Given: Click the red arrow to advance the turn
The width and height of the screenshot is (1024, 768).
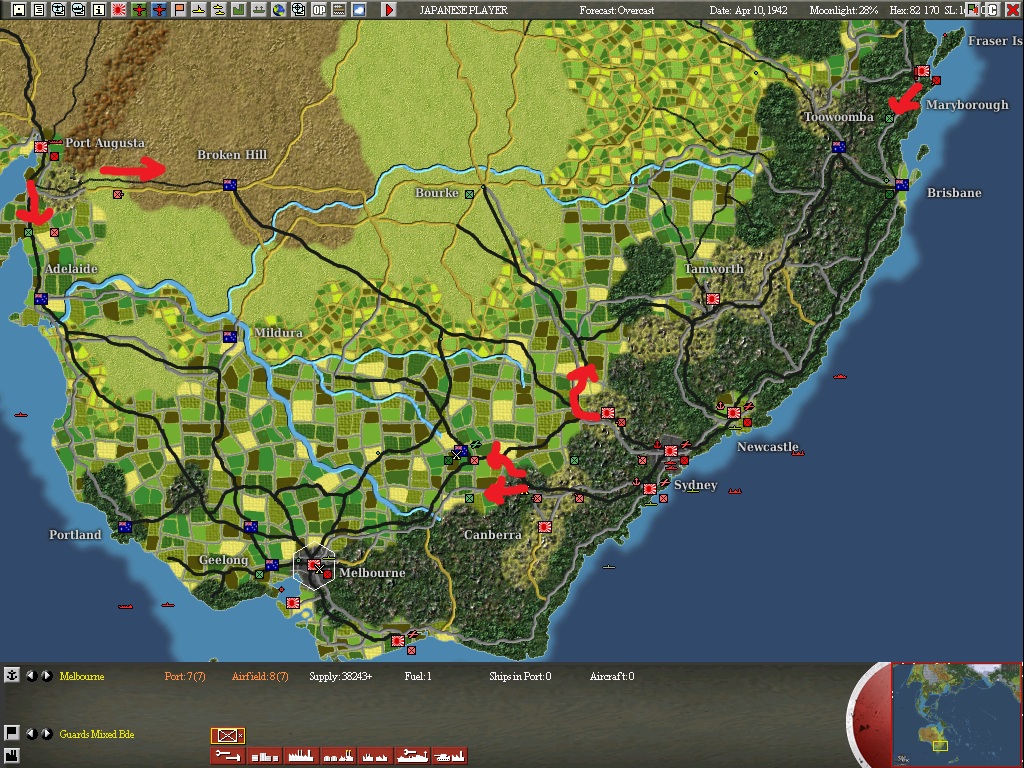Looking at the screenshot, I should coord(389,10).
